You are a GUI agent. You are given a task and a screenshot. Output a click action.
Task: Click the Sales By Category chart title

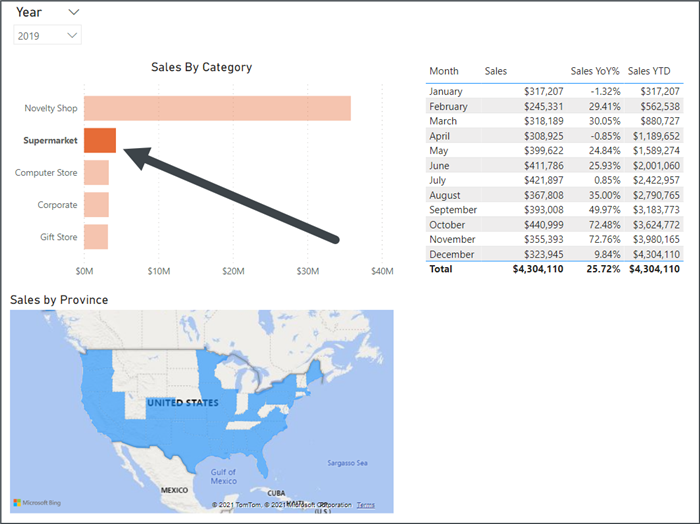click(201, 67)
